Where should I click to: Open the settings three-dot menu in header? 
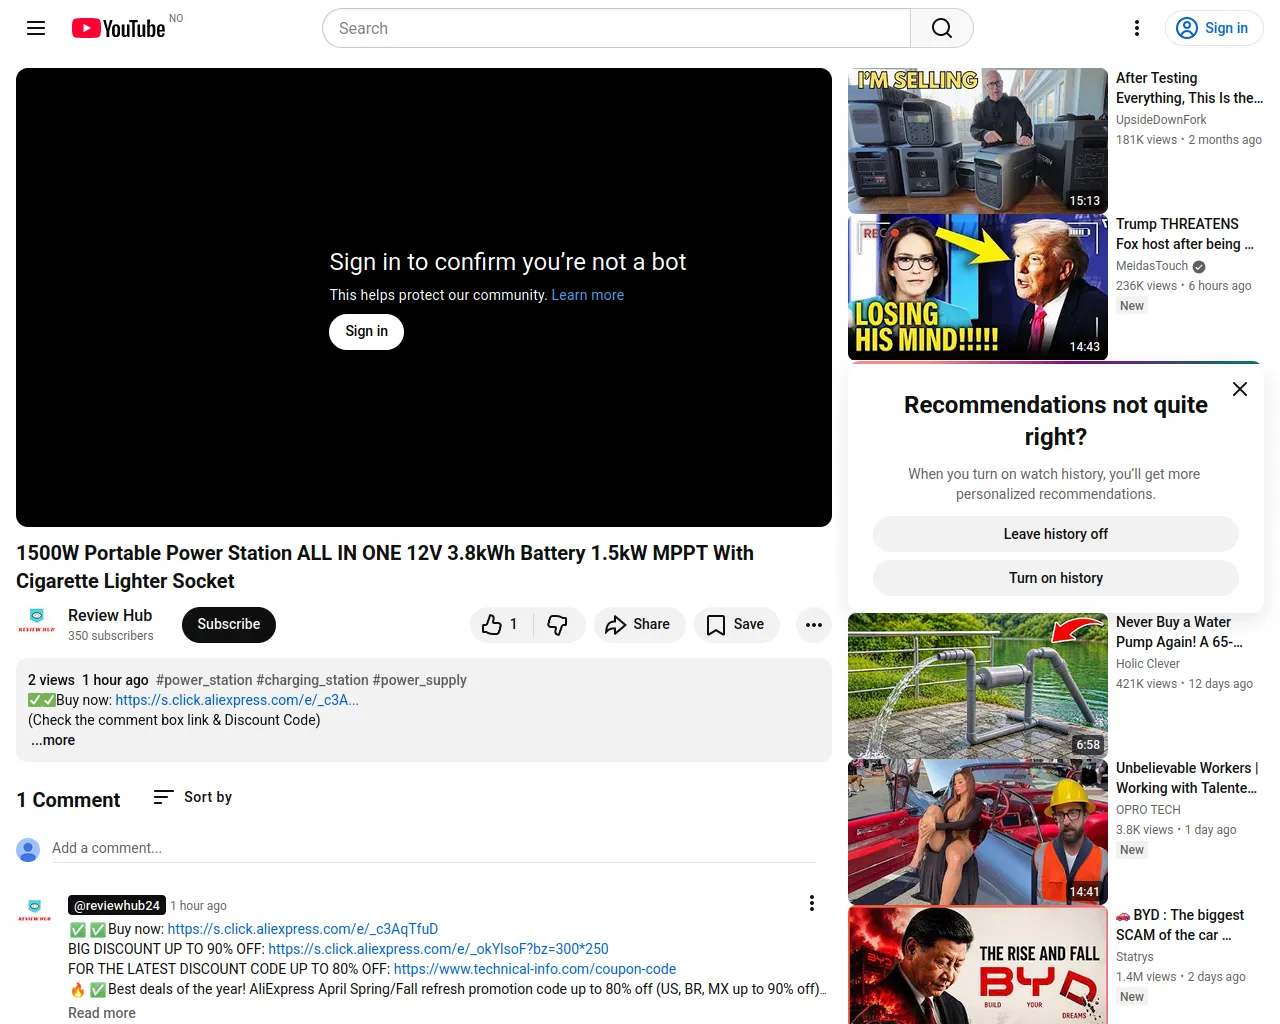pyautogui.click(x=1137, y=28)
